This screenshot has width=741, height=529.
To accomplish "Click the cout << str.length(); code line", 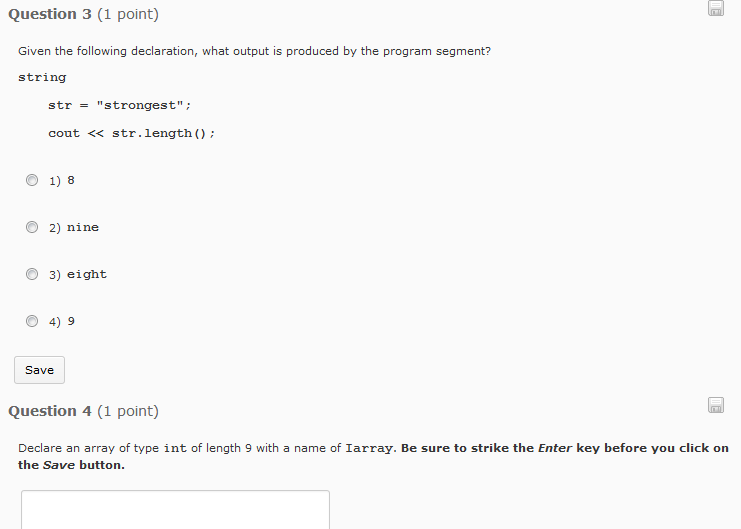I will (x=131, y=134).
